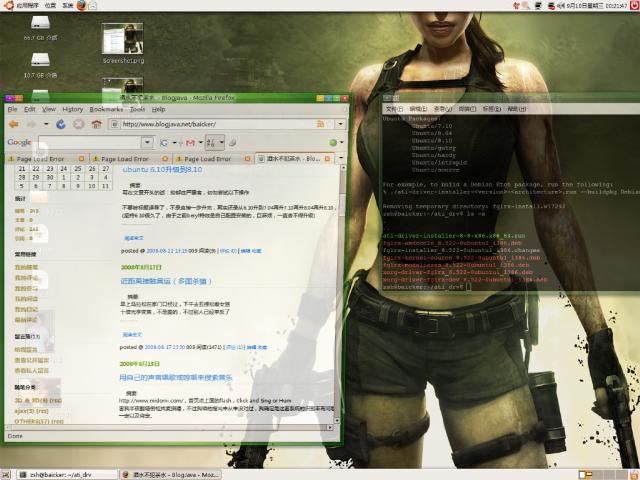Click the vertical scrollbar in Firefox
640x480 pixels.
pyautogui.click(x=343, y=293)
